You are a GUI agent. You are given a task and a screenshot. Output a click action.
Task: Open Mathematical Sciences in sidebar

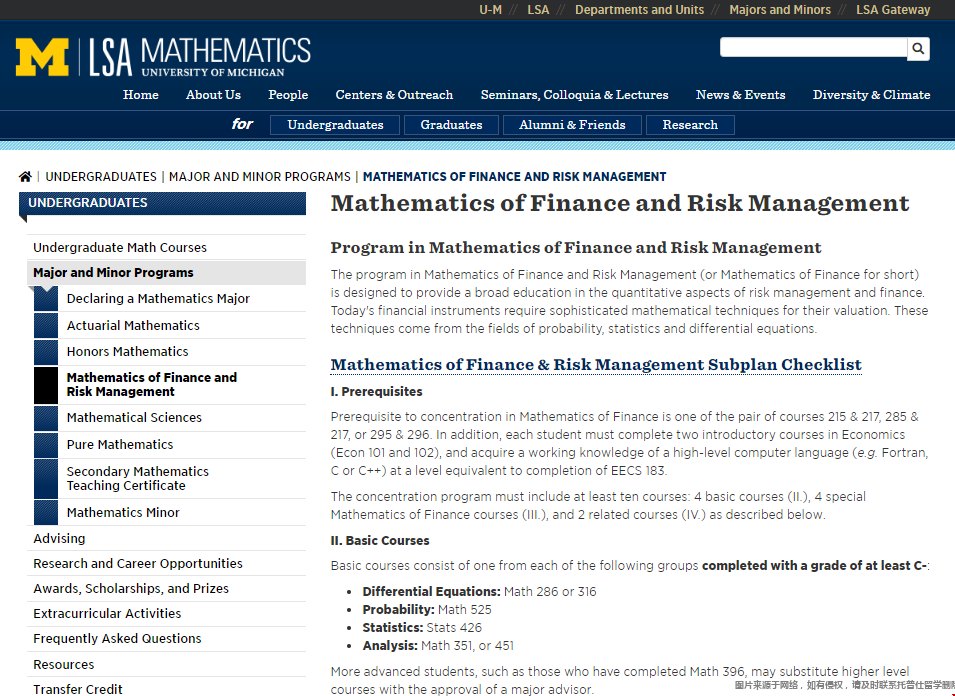click(x=170, y=418)
